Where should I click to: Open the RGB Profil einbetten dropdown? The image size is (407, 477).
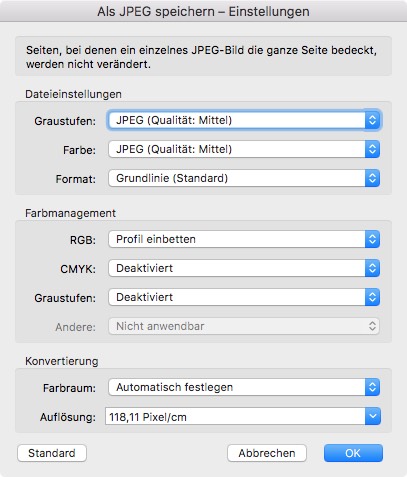coord(244,239)
